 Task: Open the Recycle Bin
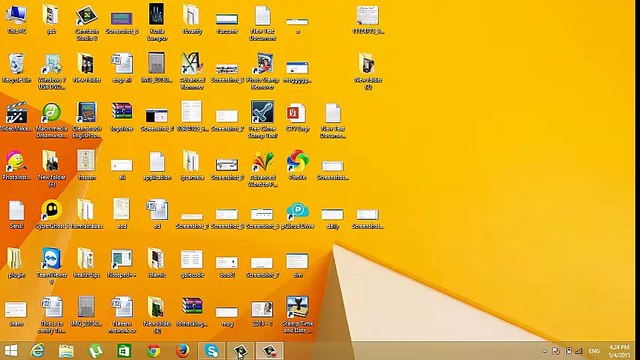[16, 68]
